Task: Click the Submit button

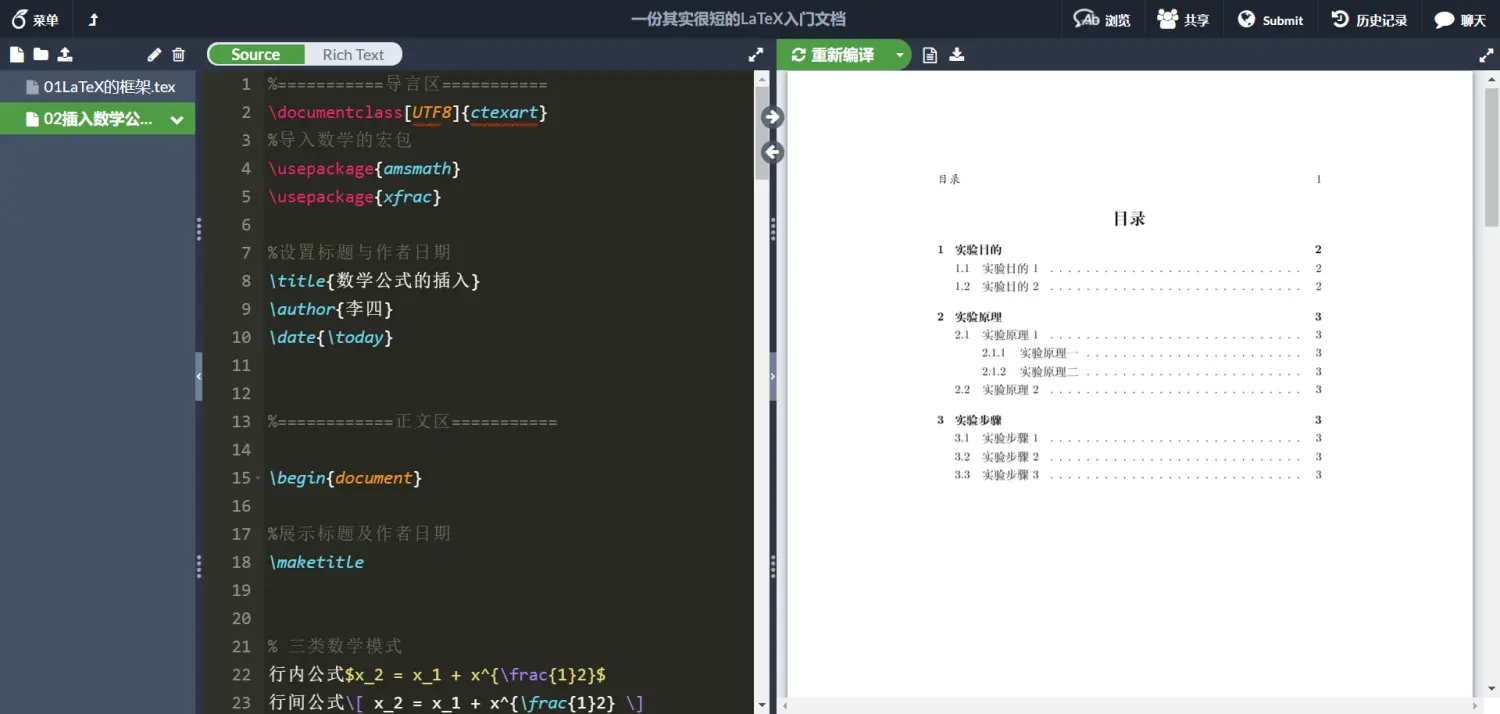Action: click(1271, 20)
